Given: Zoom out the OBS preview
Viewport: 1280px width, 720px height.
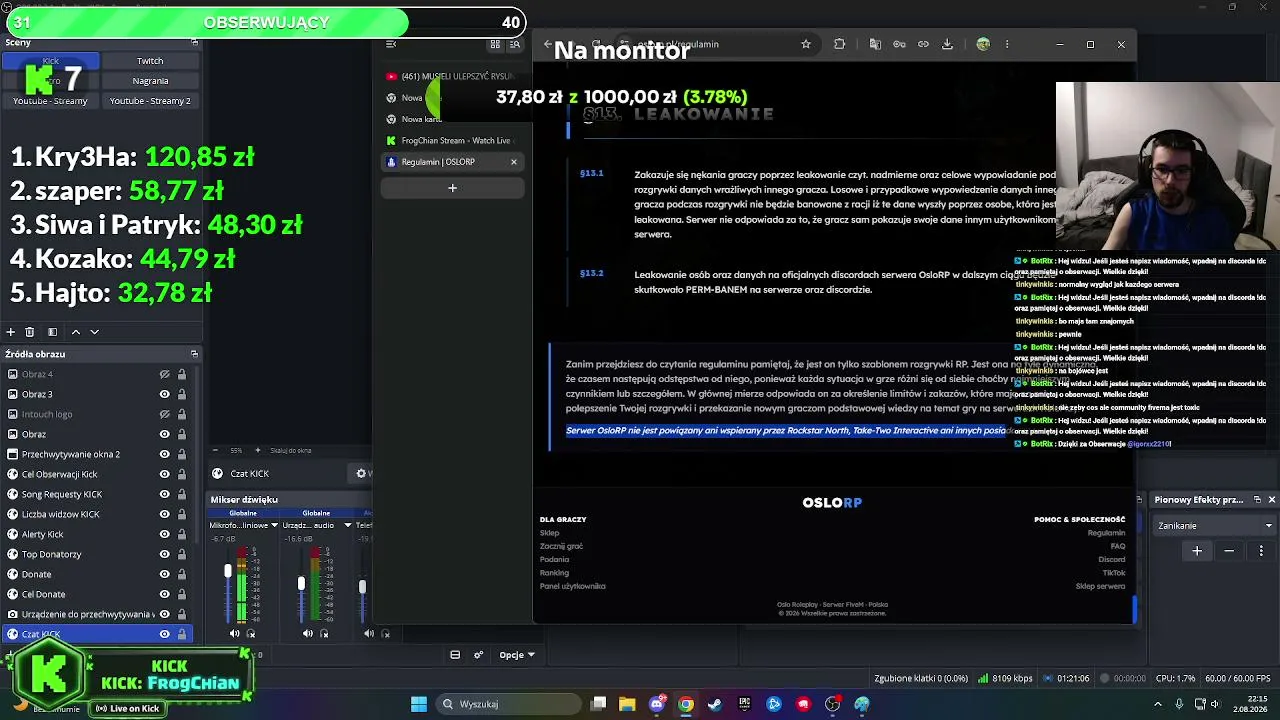Looking at the screenshot, I should 214,451.
